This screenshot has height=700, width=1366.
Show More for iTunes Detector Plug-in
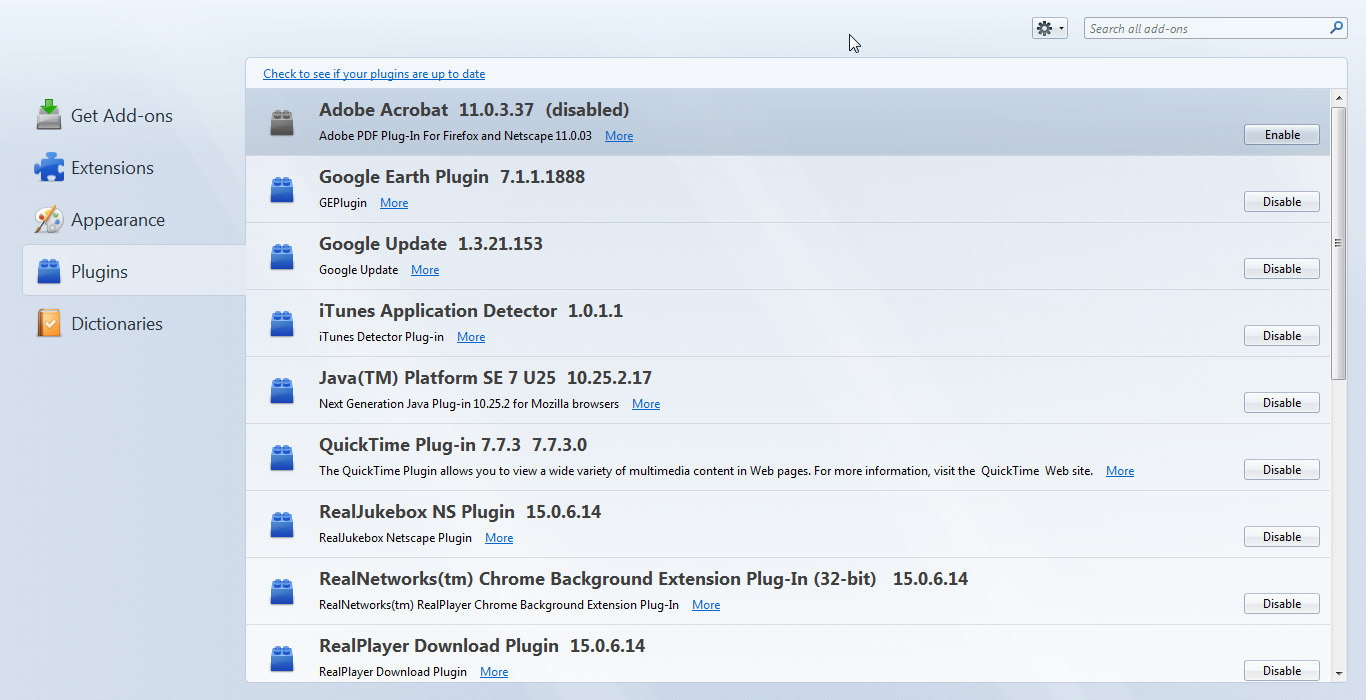click(471, 337)
